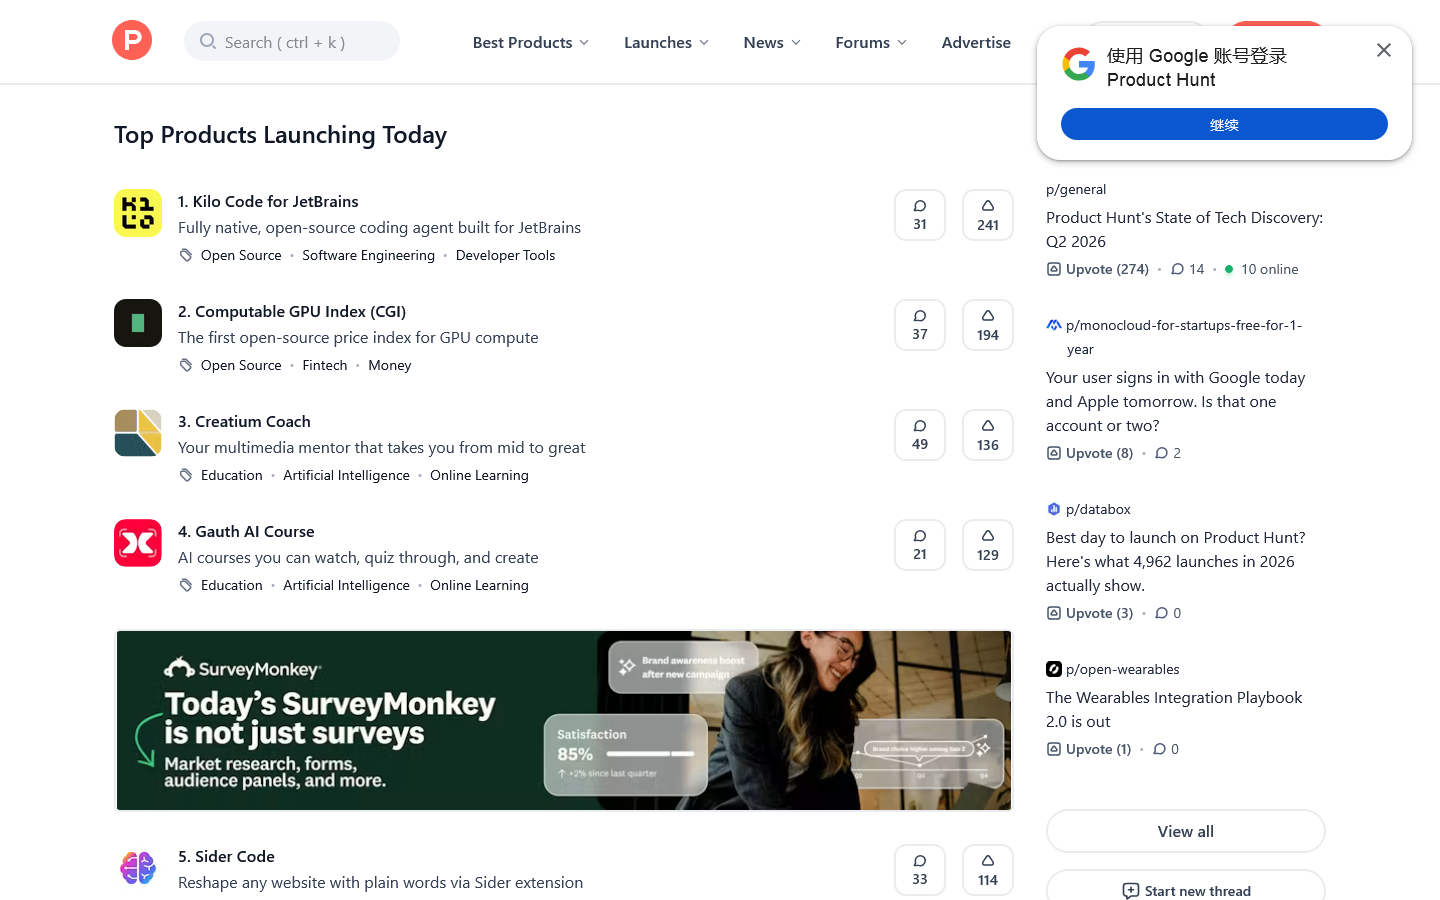
Task: Open the Computable GPU Index logo
Action: [138, 323]
